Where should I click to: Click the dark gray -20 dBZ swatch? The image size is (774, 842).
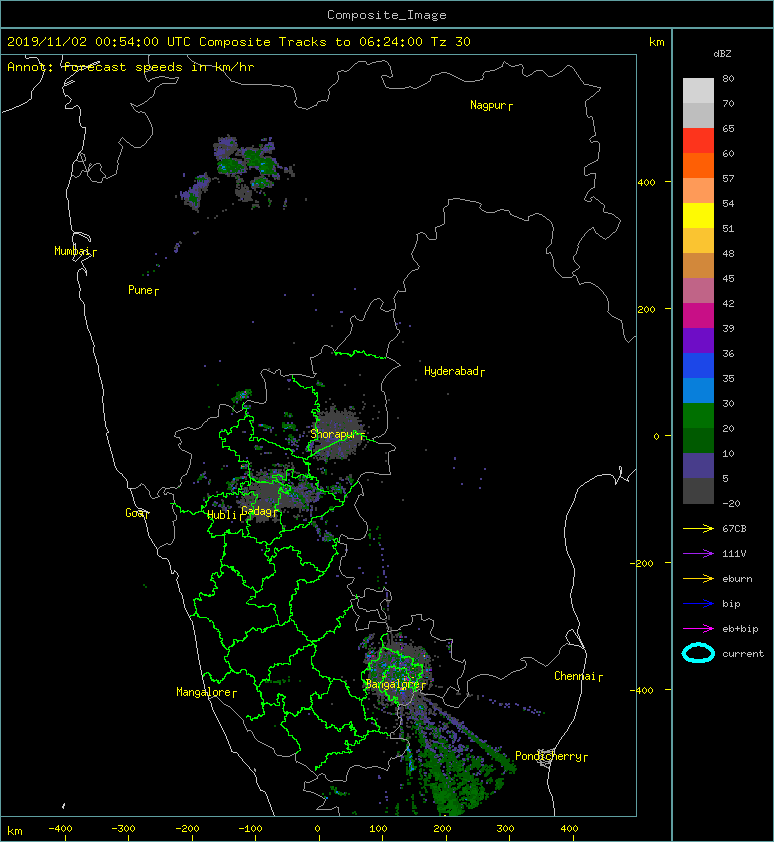pyautogui.click(x=698, y=491)
